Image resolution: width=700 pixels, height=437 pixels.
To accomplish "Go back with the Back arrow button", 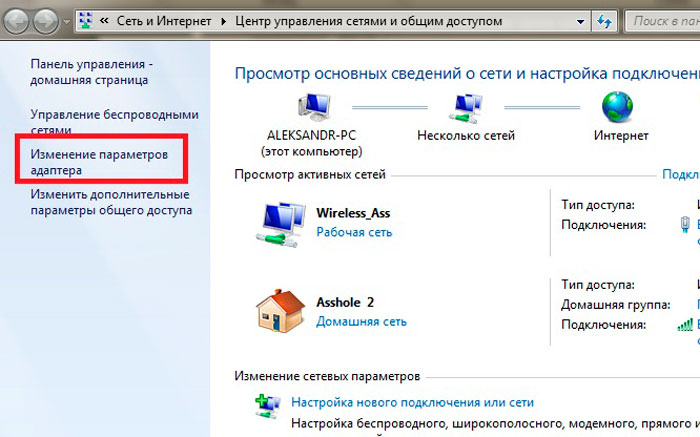I will tap(16, 21).
